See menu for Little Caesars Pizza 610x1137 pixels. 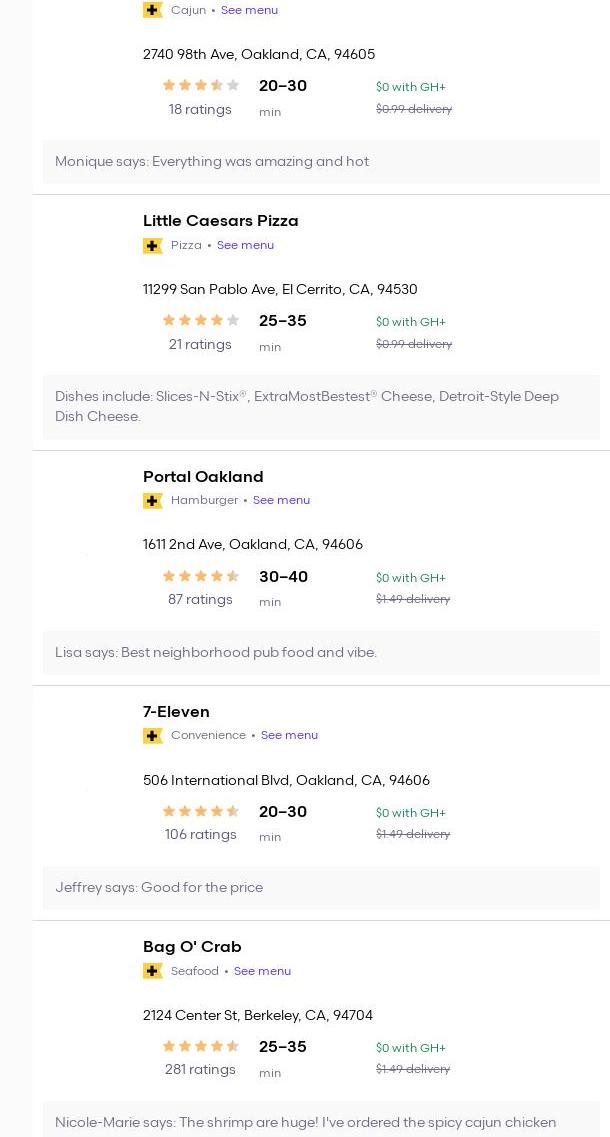click(245, 245)
